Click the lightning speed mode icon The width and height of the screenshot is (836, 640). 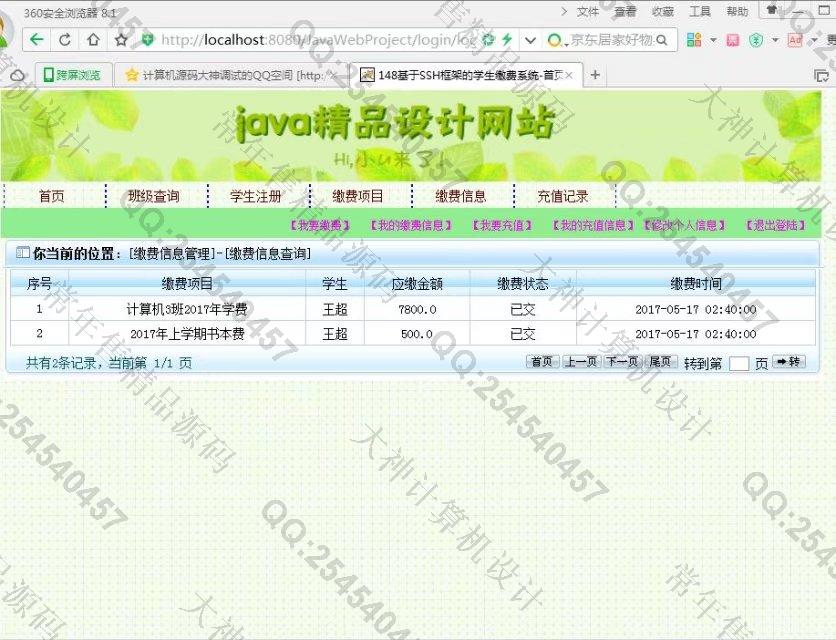coord(507,40)
